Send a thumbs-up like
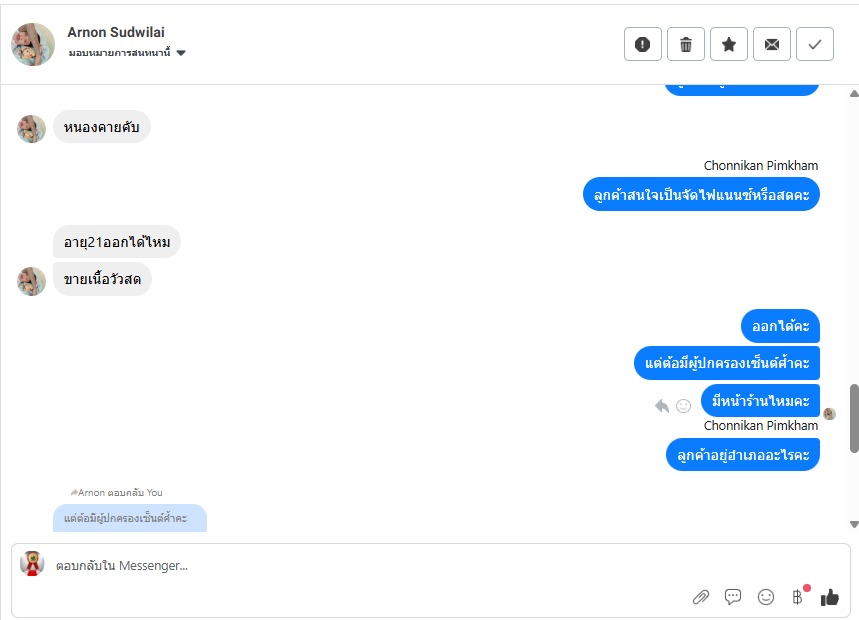 point(829,596)
